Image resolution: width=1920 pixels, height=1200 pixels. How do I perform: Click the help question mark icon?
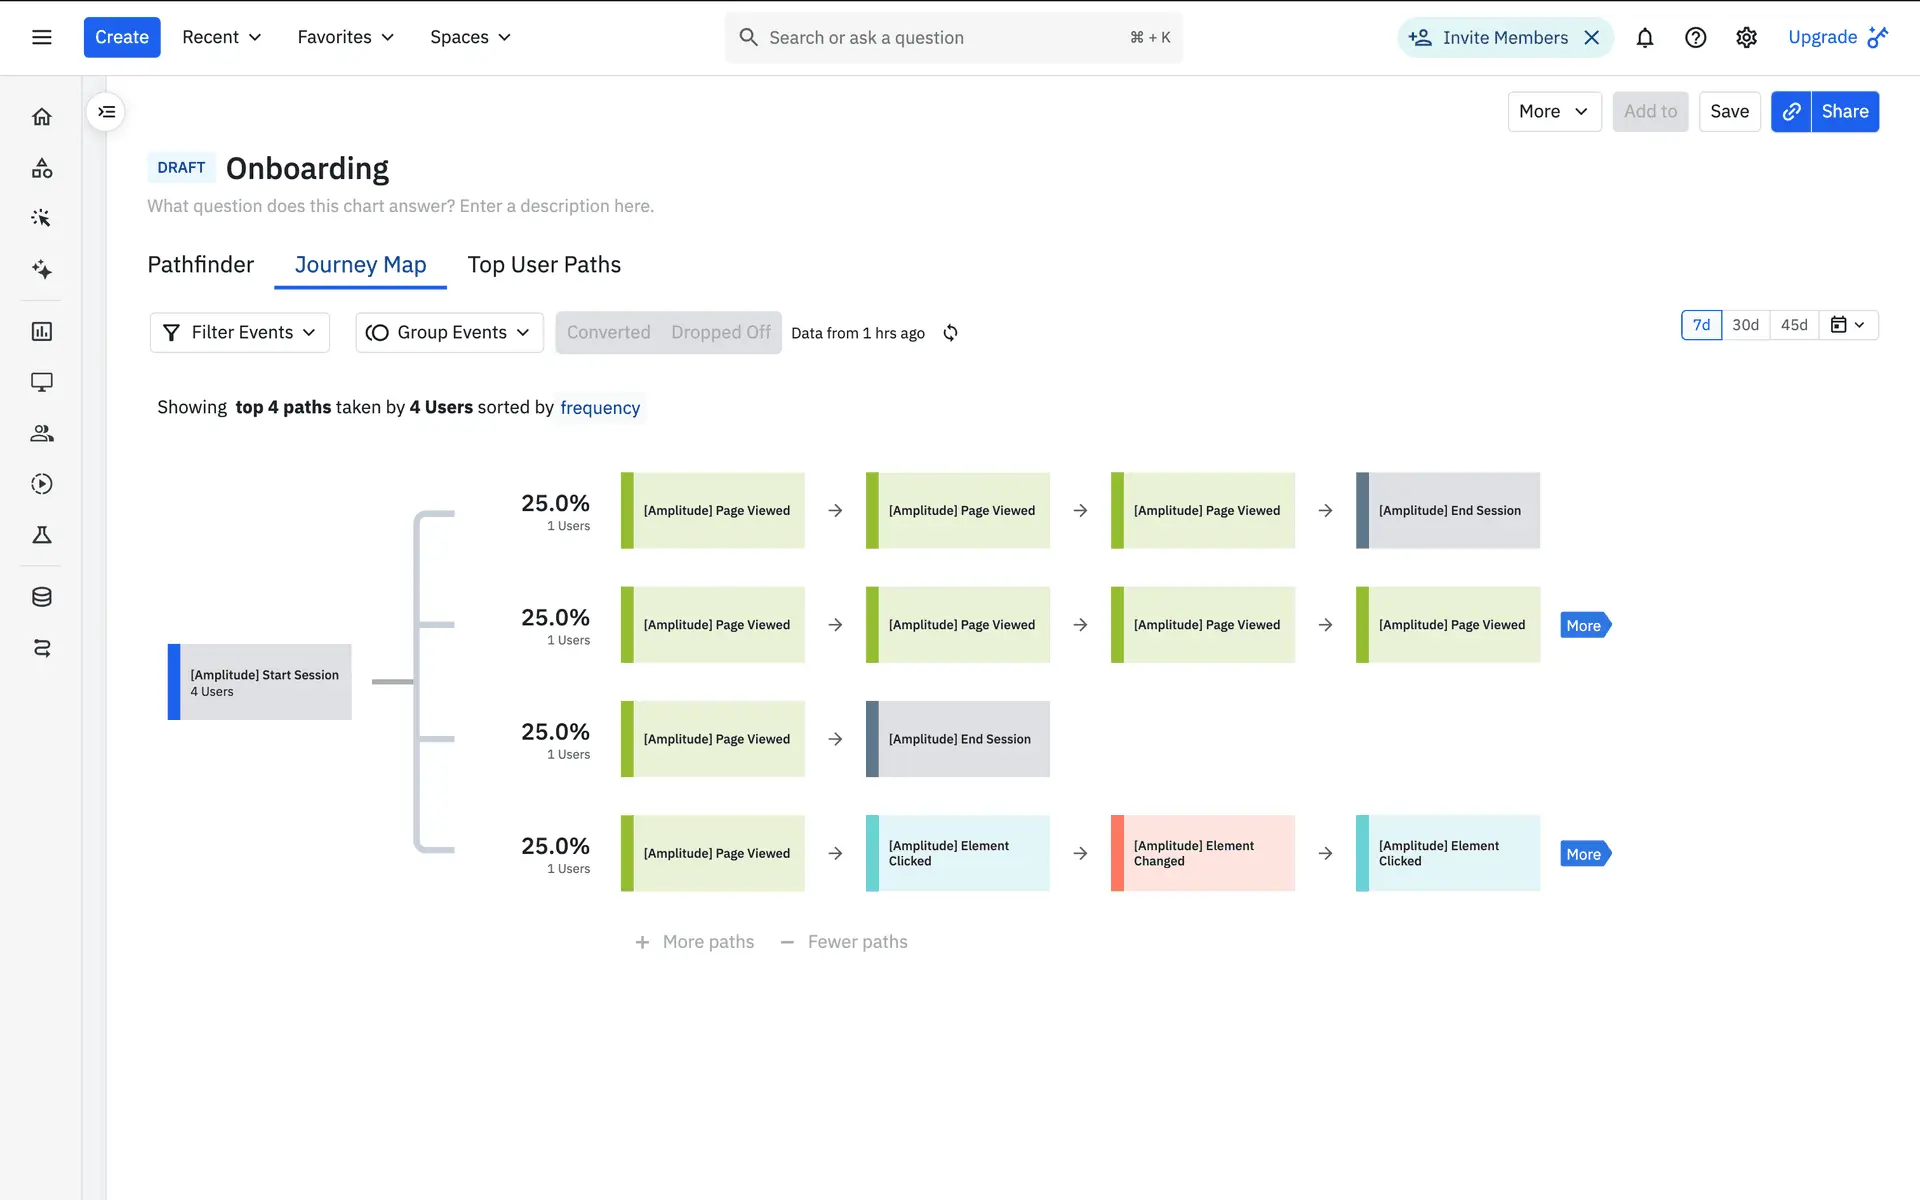coord(1695,38)
